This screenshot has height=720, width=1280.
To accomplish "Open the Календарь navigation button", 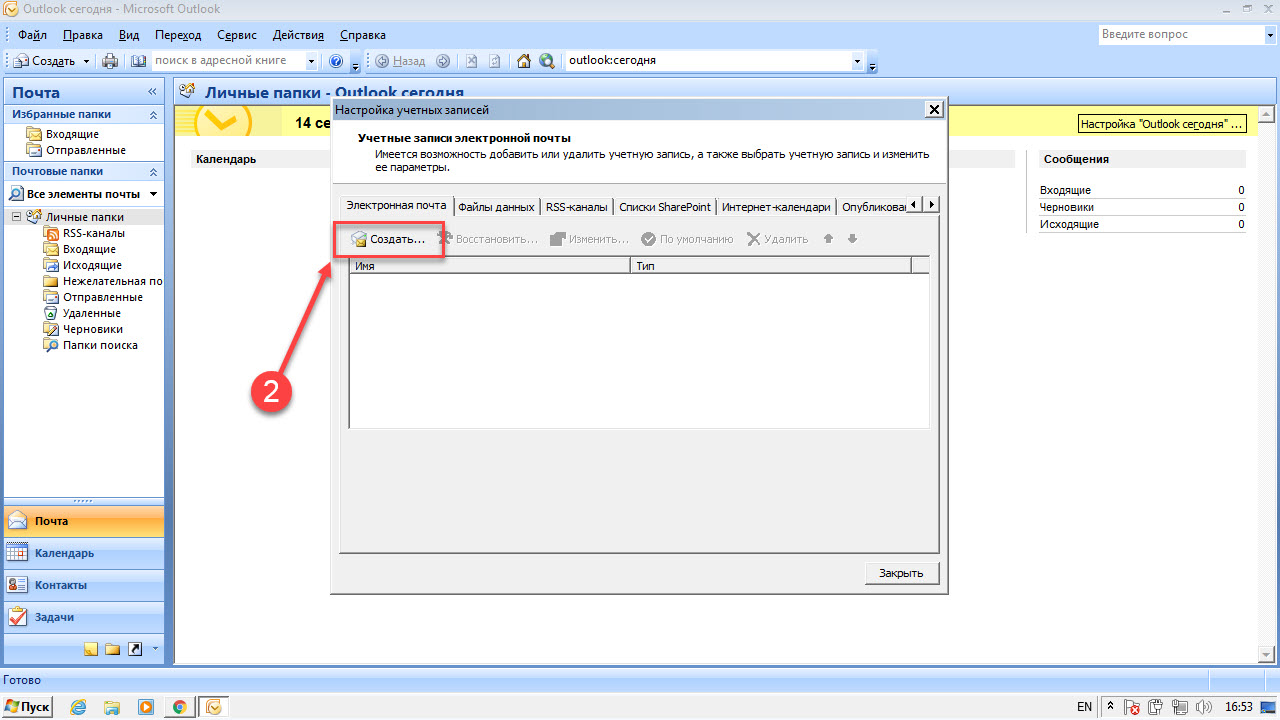I will [x=83, y=553].
